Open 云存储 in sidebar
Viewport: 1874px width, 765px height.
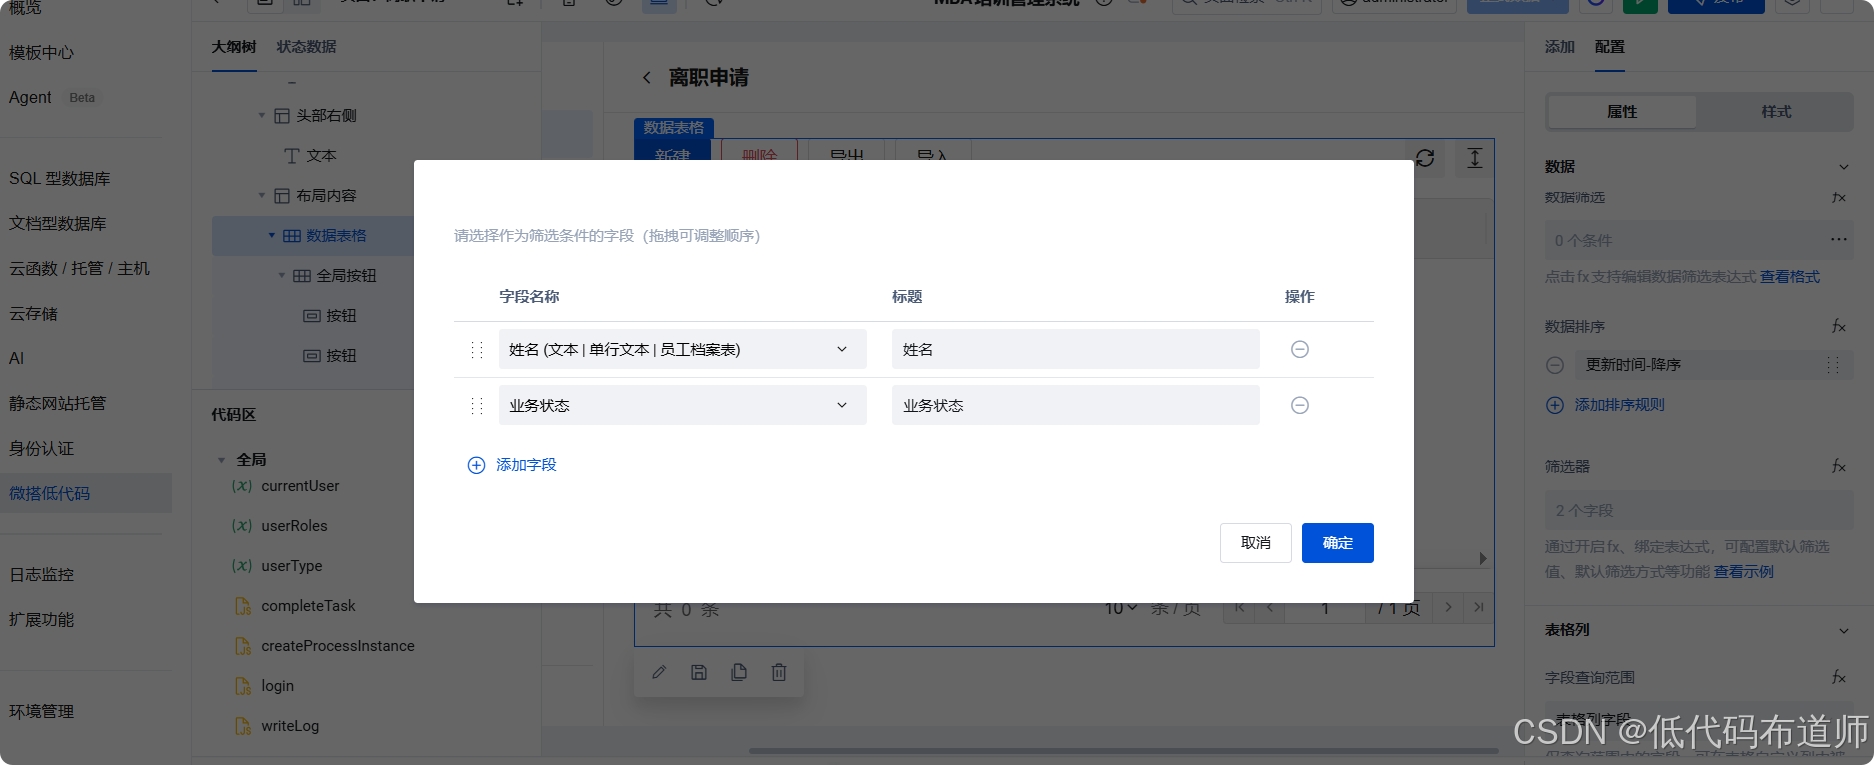pos(33,314)
